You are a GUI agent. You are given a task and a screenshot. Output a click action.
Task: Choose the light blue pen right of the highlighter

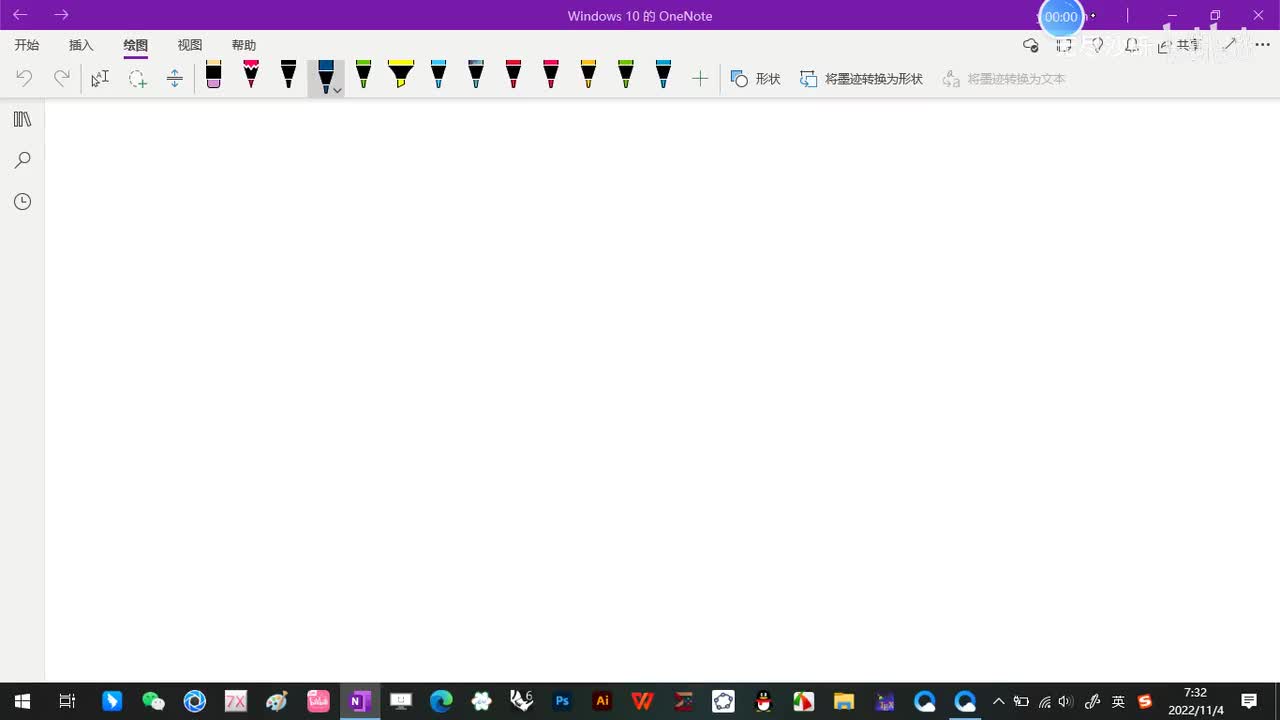tap(438, 75)
